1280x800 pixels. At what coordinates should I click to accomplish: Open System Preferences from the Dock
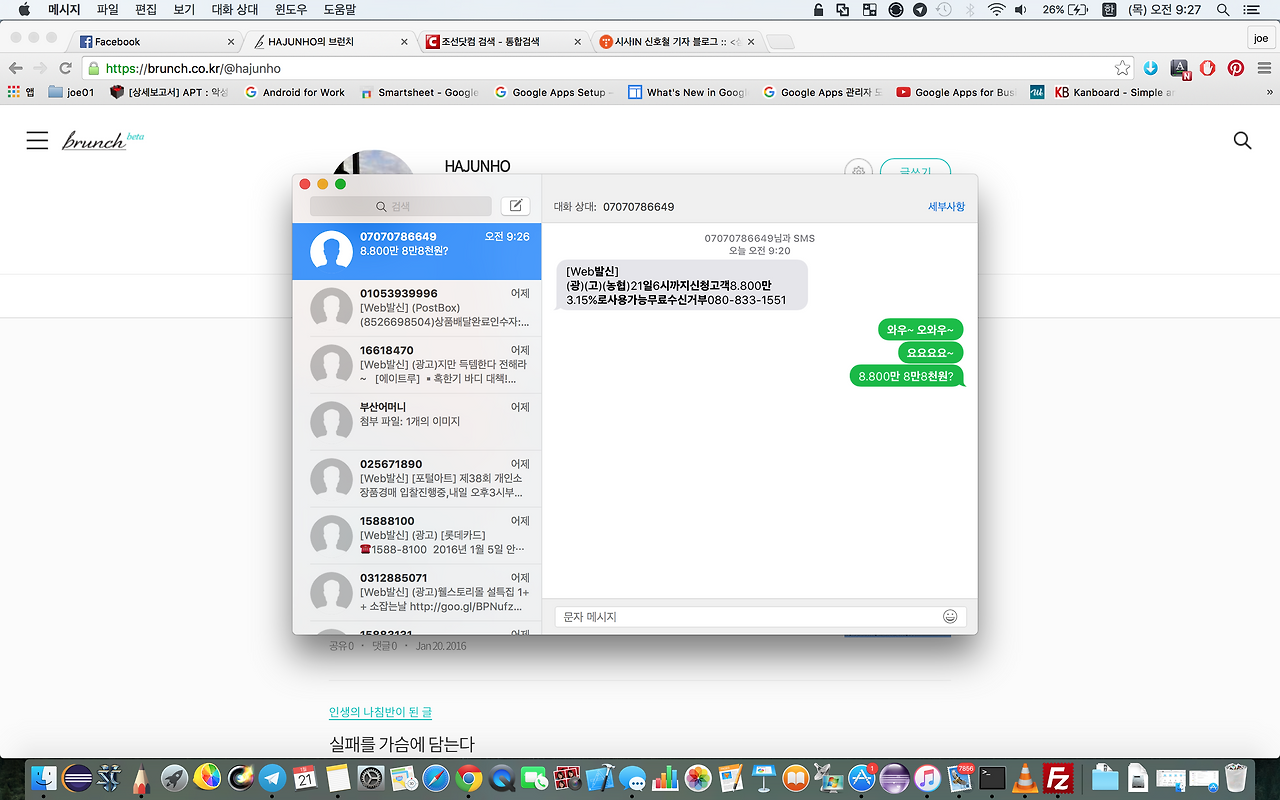pyautogui.click(x=371, y=778)
